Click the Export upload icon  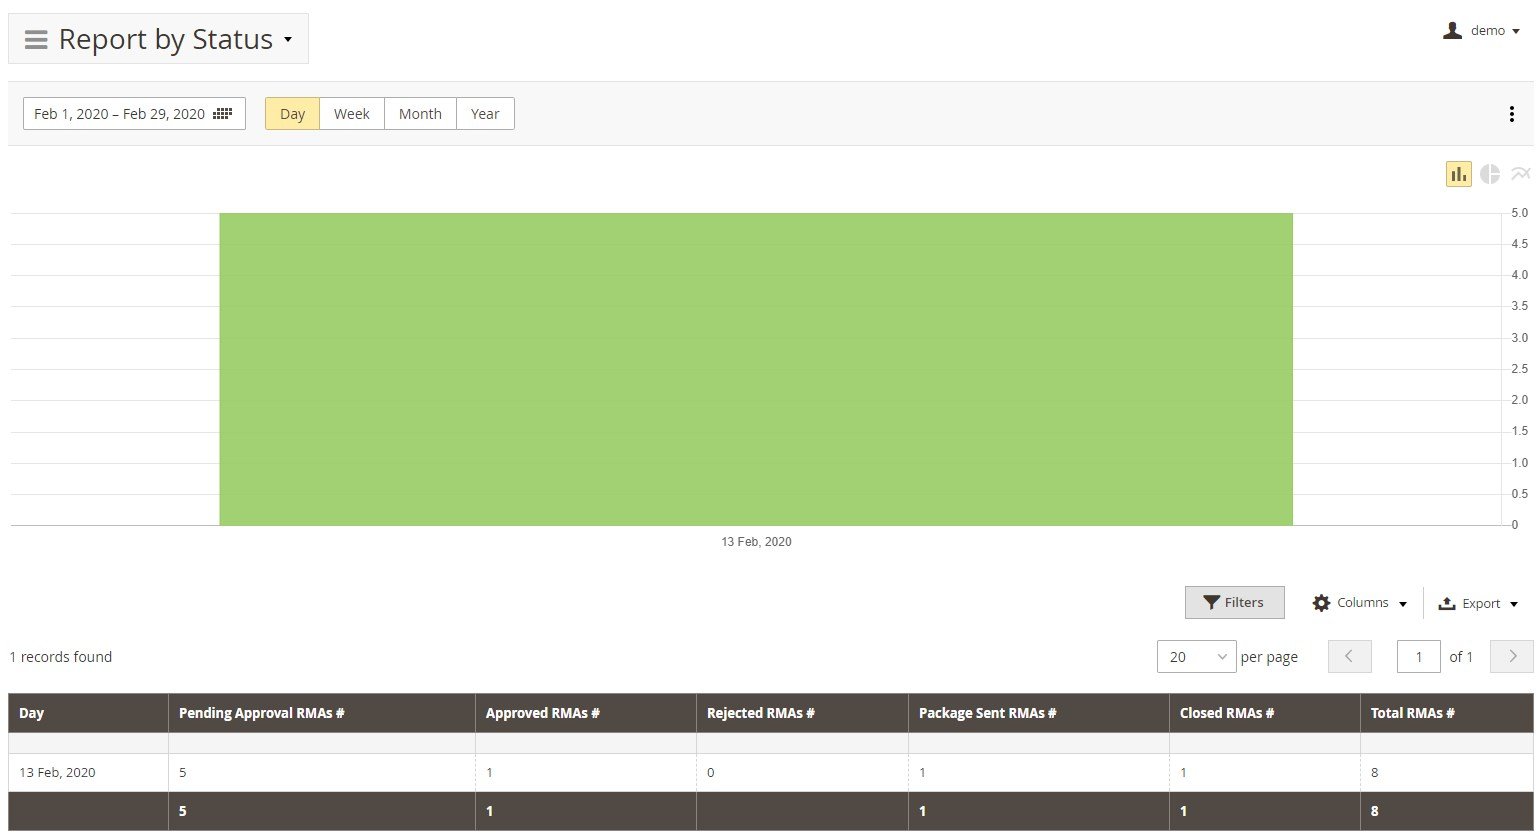(x=1446, y=603)
